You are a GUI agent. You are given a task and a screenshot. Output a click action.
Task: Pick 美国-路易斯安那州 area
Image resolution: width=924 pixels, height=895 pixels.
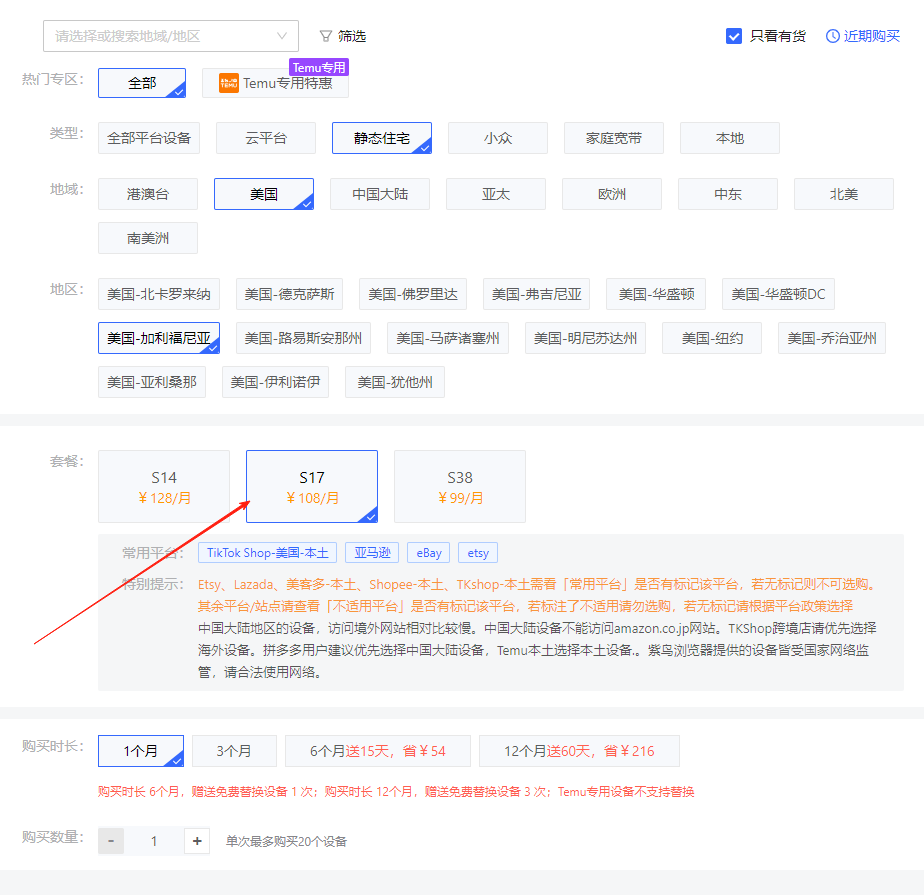(303, 338)
